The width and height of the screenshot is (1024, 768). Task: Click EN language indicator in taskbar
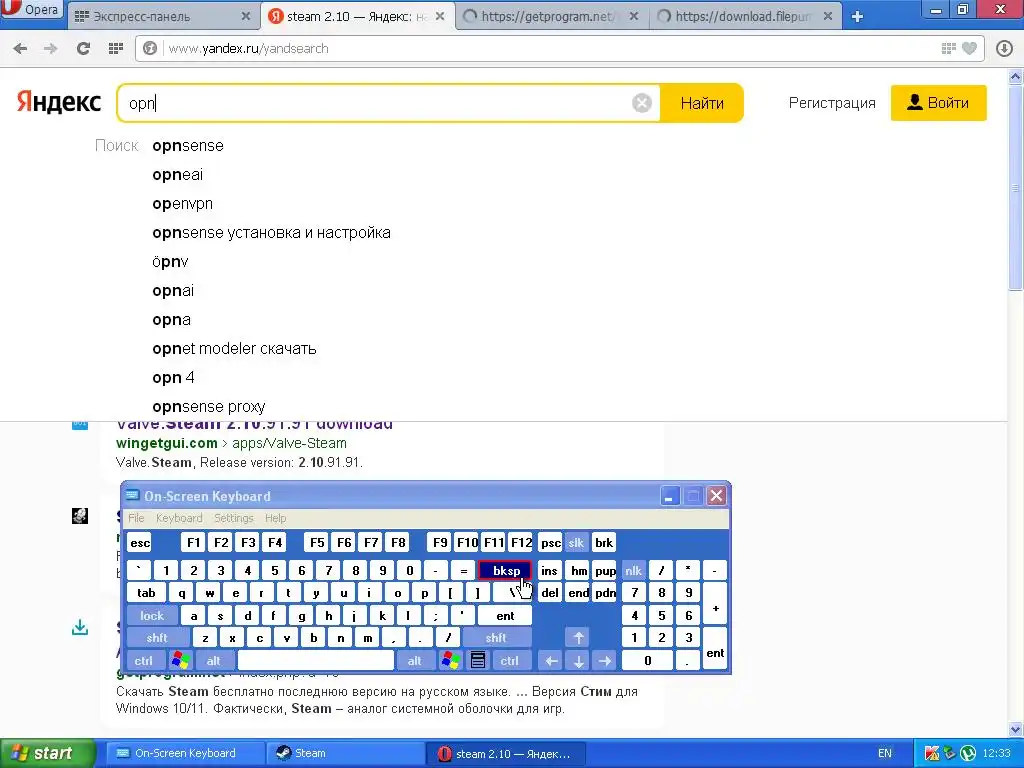pos(885,753)
